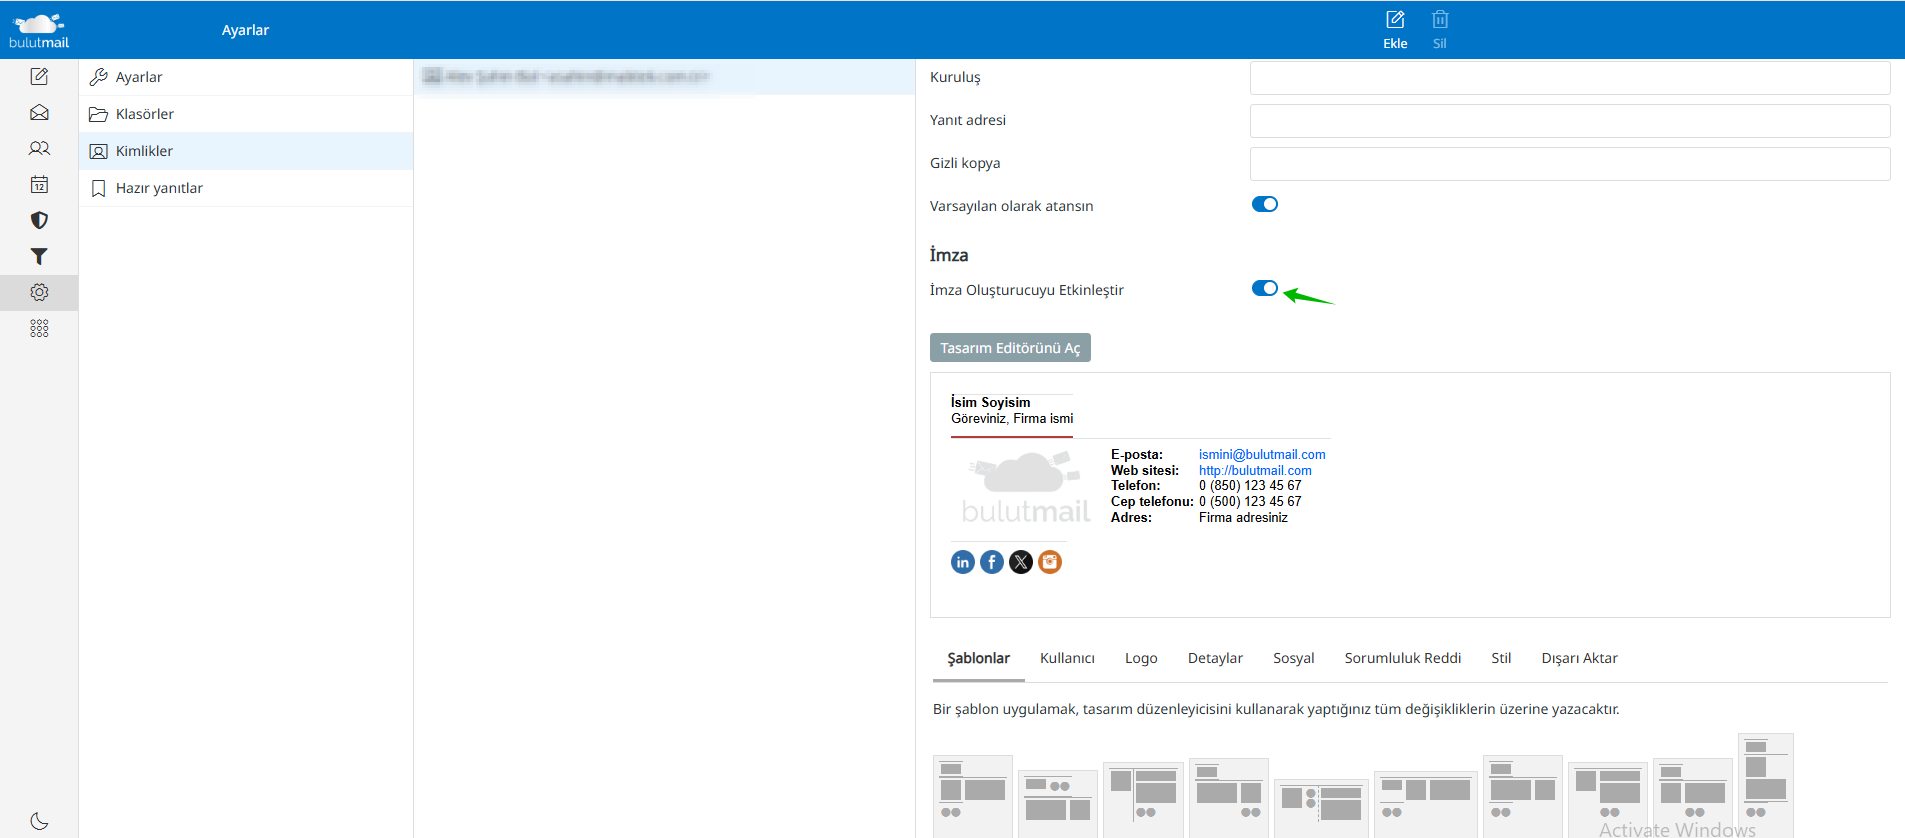Click http://bulutmail.com website link
The height and width of the screenshot is (838, 1905).
(1255, 470)
